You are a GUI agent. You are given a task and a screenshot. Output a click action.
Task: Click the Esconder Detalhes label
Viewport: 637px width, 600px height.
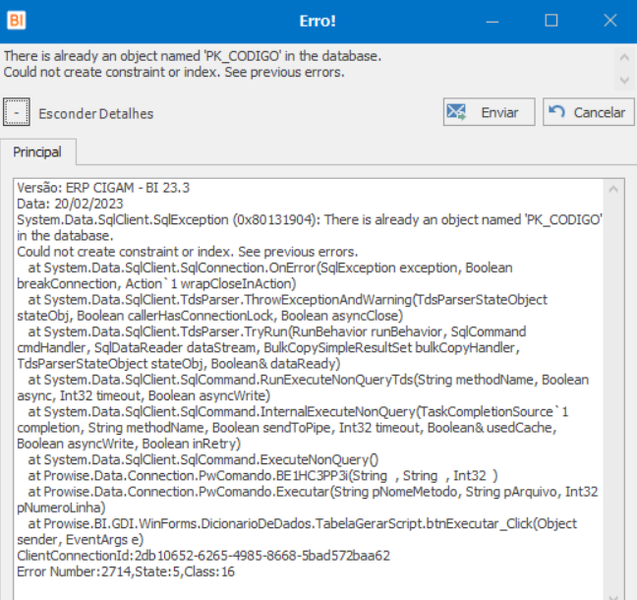click(96, 114)
